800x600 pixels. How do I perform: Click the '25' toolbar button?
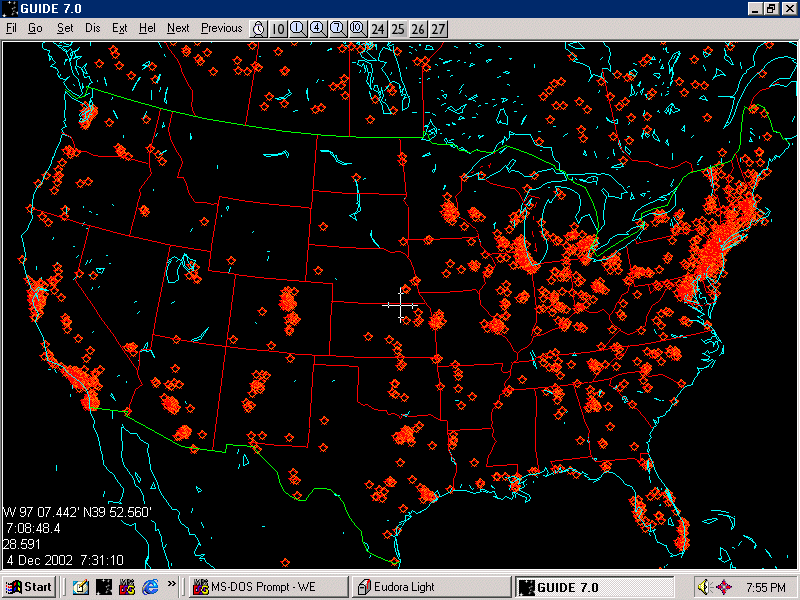pyautogui.click(x=398, y=28)
